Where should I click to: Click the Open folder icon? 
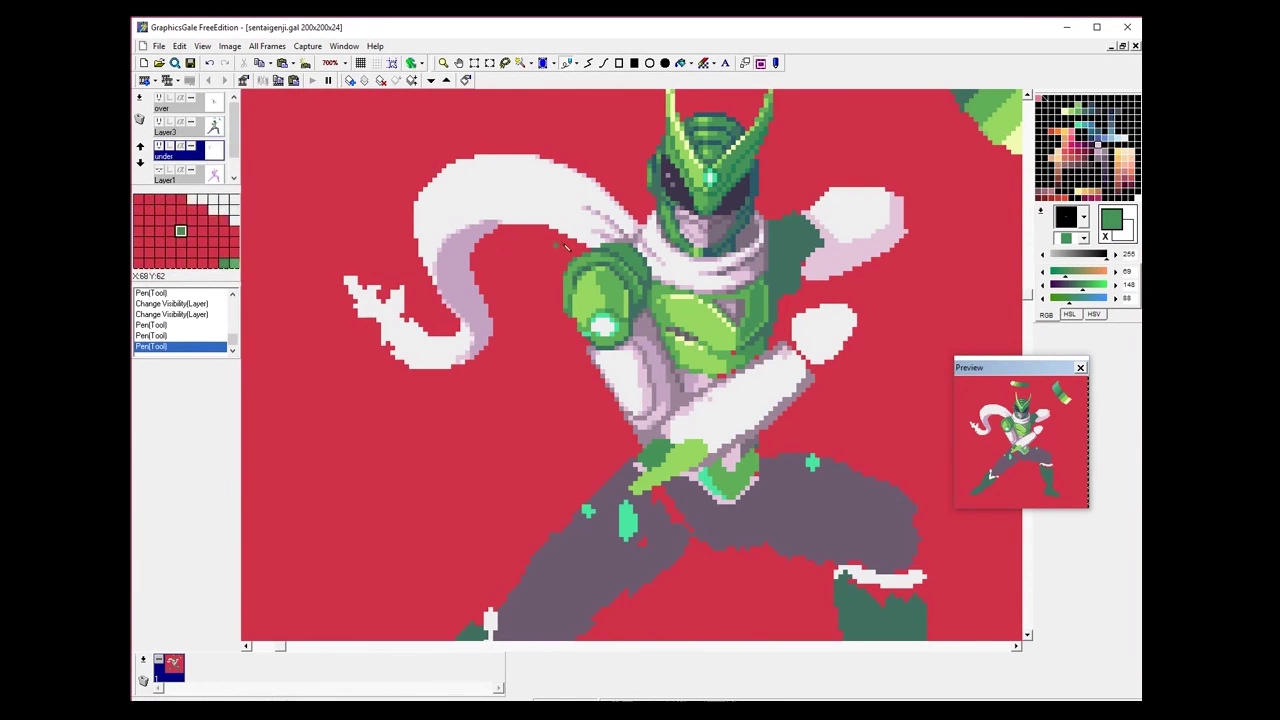tap(159, 63)
